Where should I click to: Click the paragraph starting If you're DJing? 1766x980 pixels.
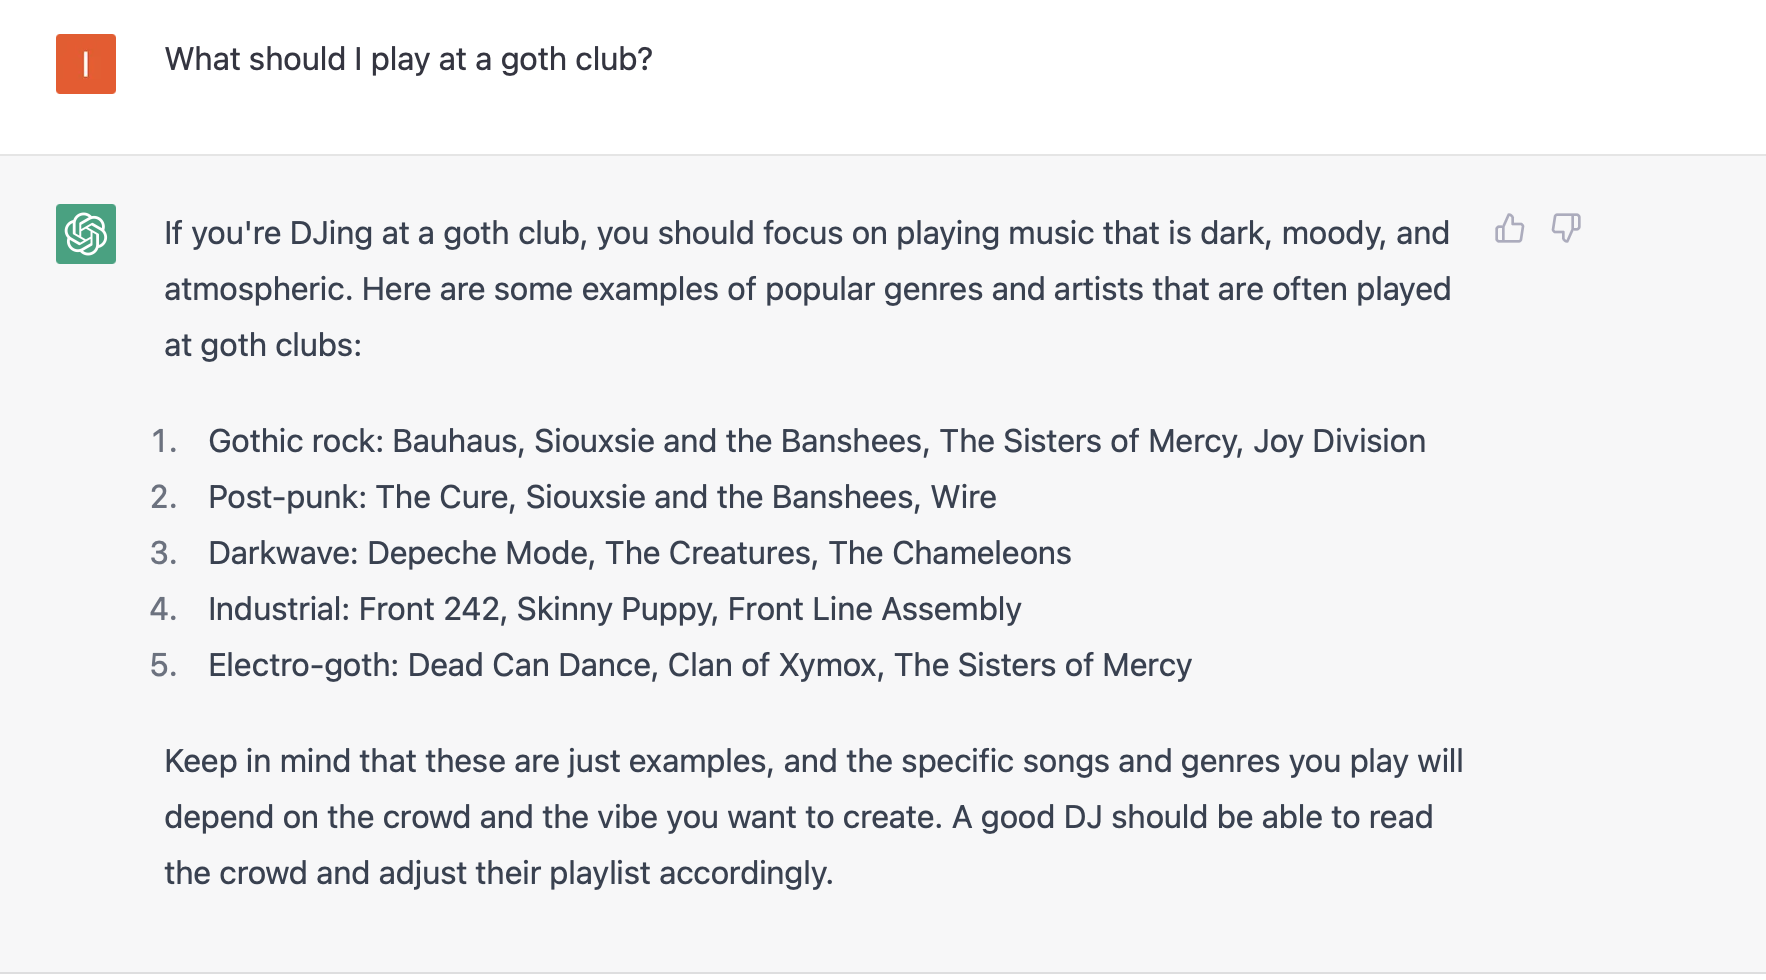[808, 289]
